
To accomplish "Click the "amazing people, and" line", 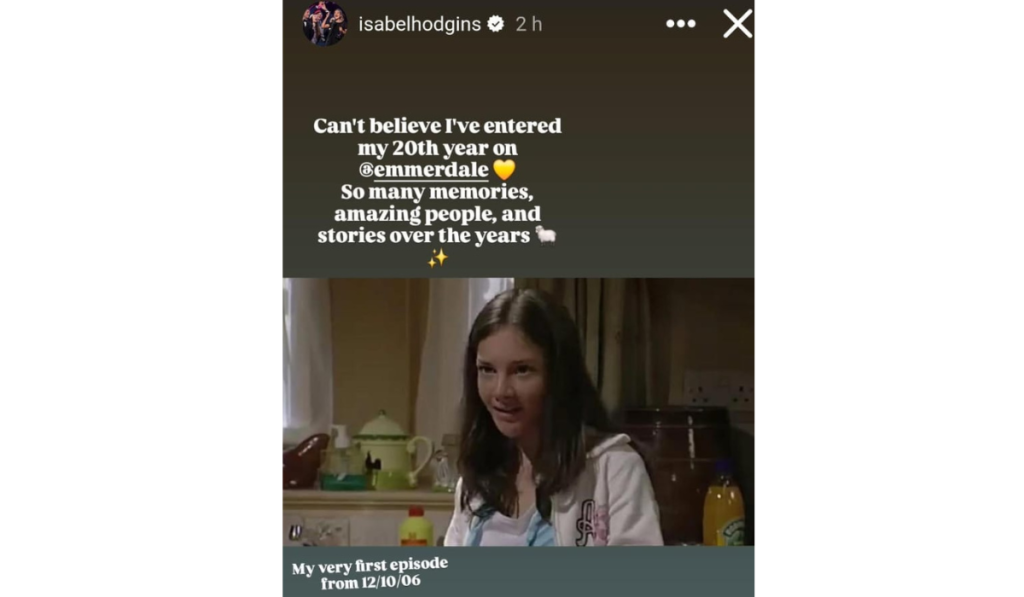I will (x=437, y=214).
